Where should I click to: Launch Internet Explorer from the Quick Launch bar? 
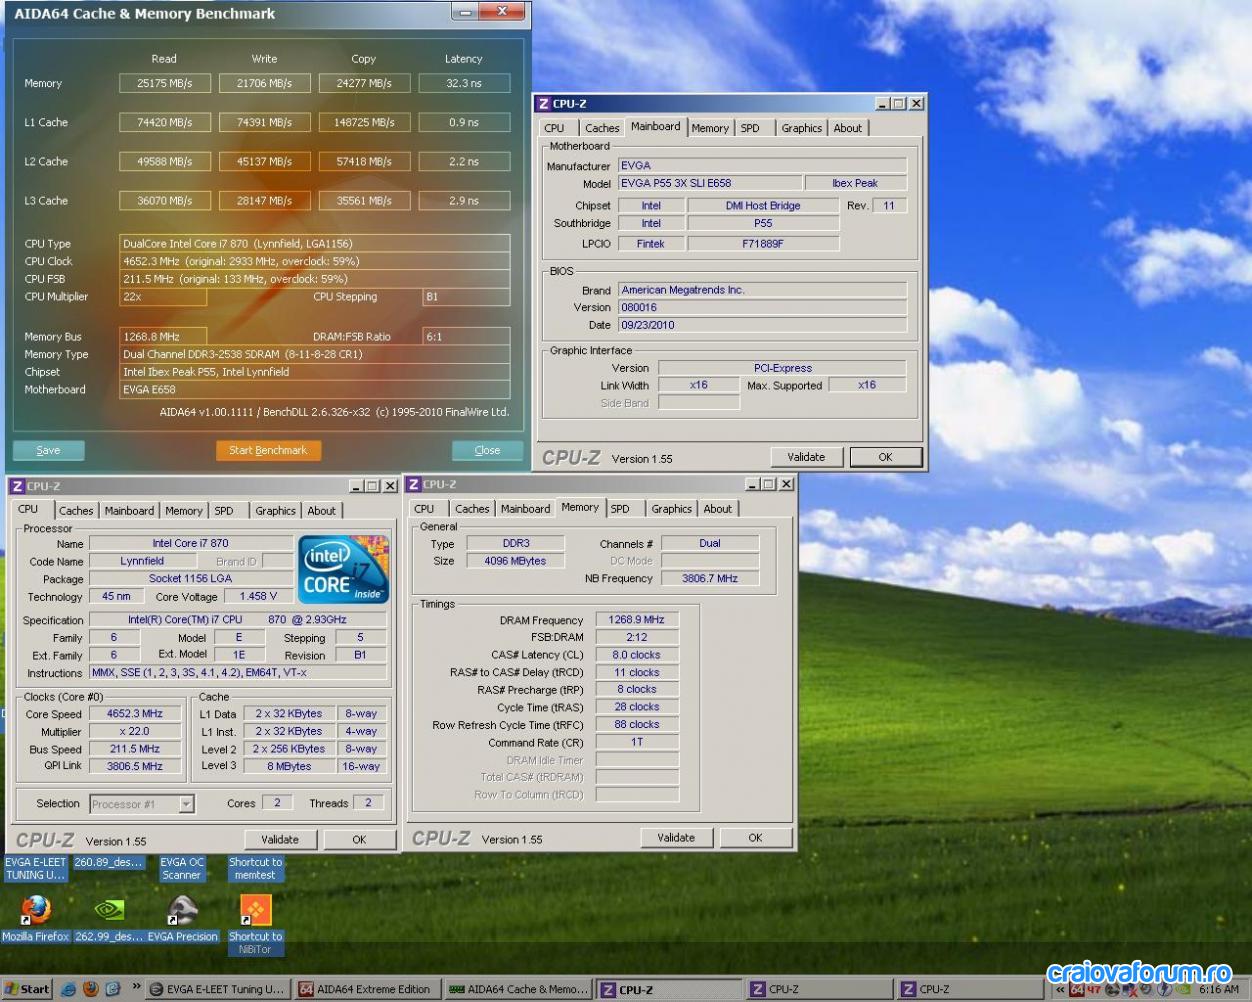click(x=68, y=989)
